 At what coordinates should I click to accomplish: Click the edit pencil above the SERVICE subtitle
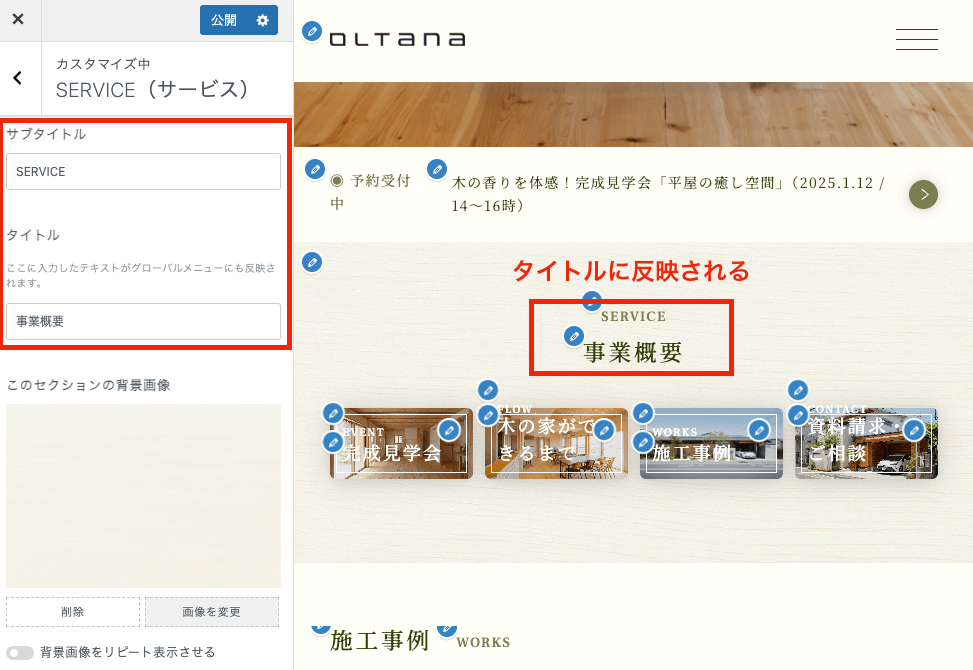[x=592, y=300]
